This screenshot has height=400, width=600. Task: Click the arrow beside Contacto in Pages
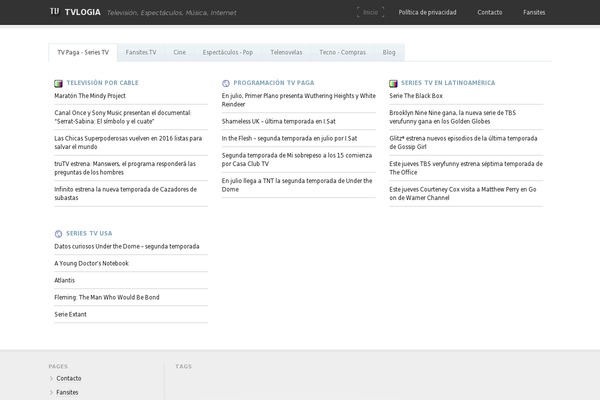[52, 379]
